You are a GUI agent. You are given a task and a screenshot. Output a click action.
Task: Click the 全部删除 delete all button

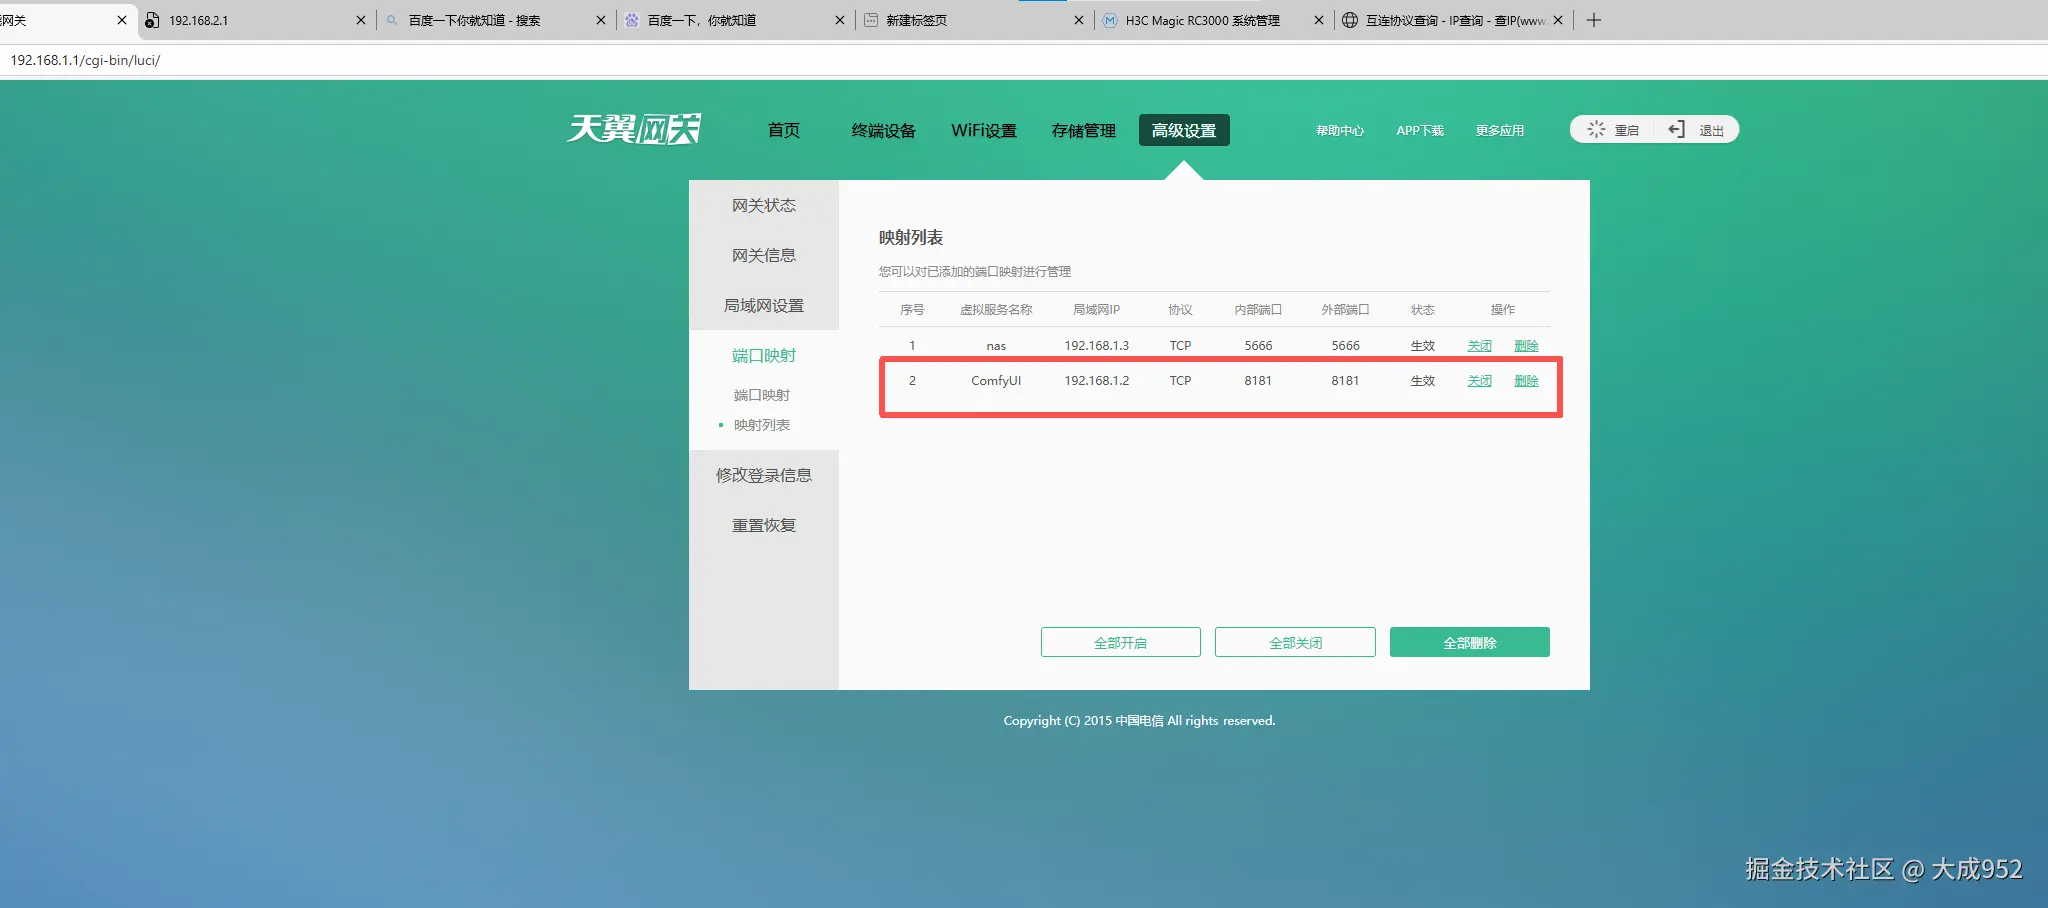1469,641
